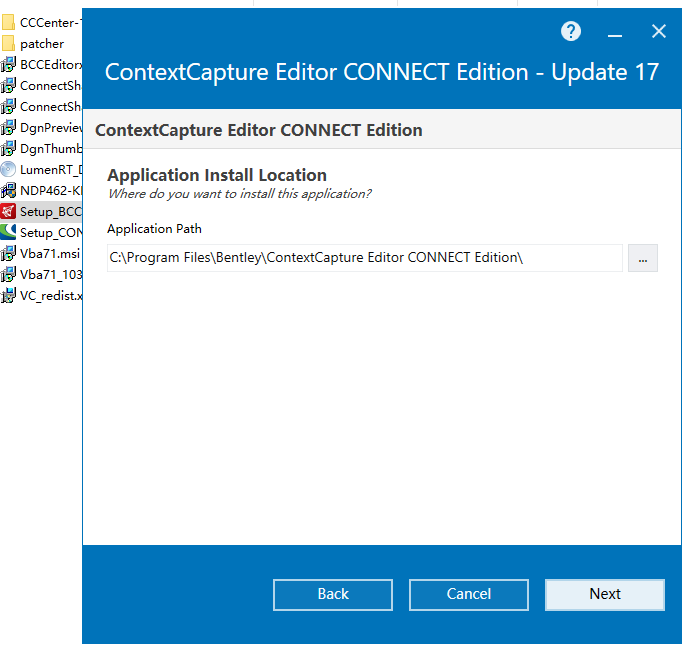The width and height of the screenshot is (683, 649).
Task: Click the Next button in the installer
Action: 605,594
